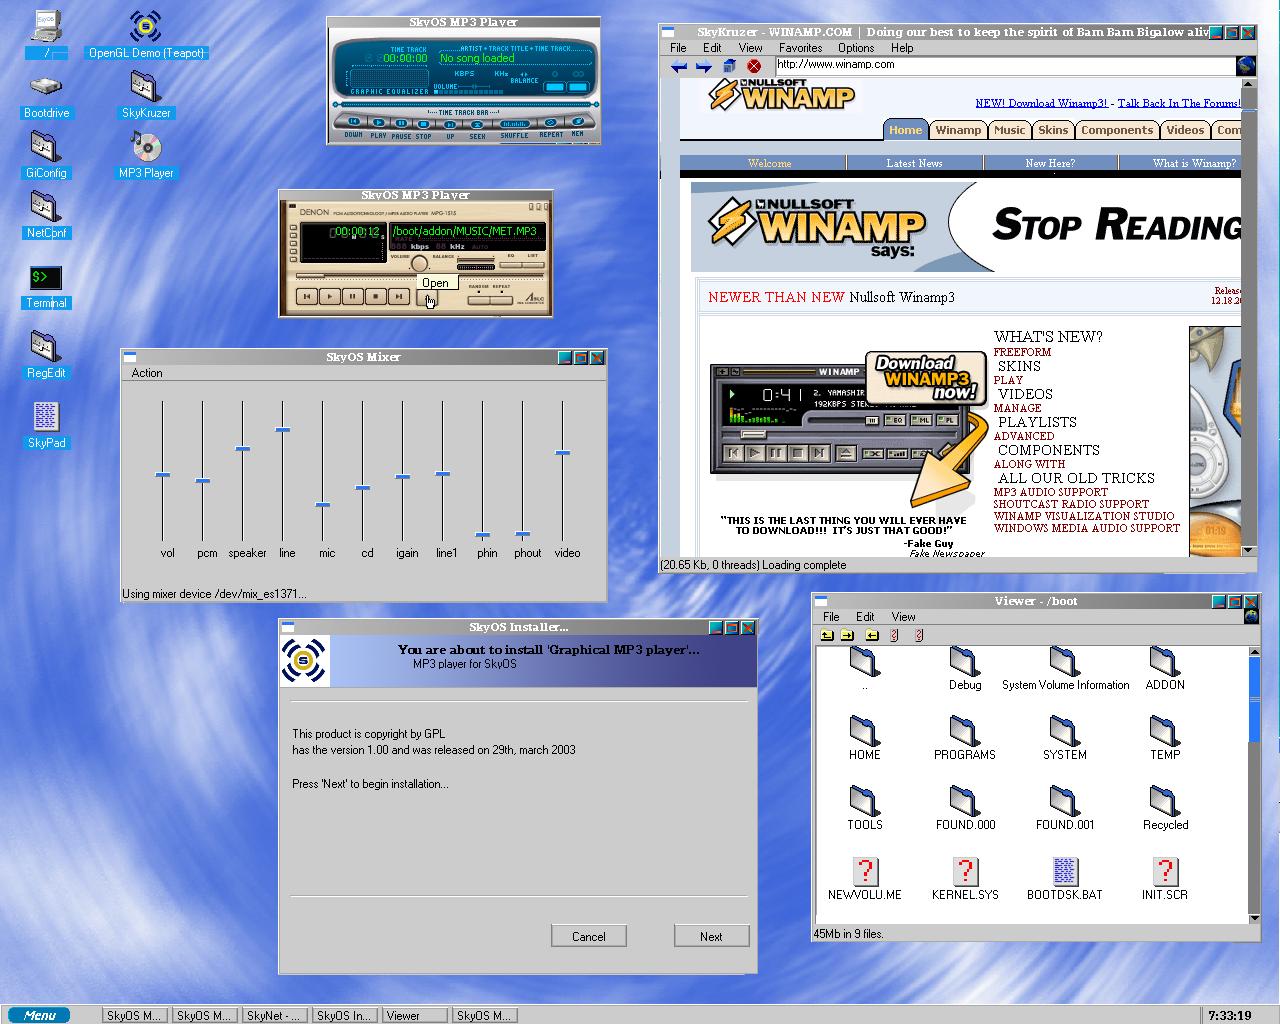This screenshot has height=1024, width=1280.
Task: Open the Edit menu in Viewer window
Action: [865, 617]
